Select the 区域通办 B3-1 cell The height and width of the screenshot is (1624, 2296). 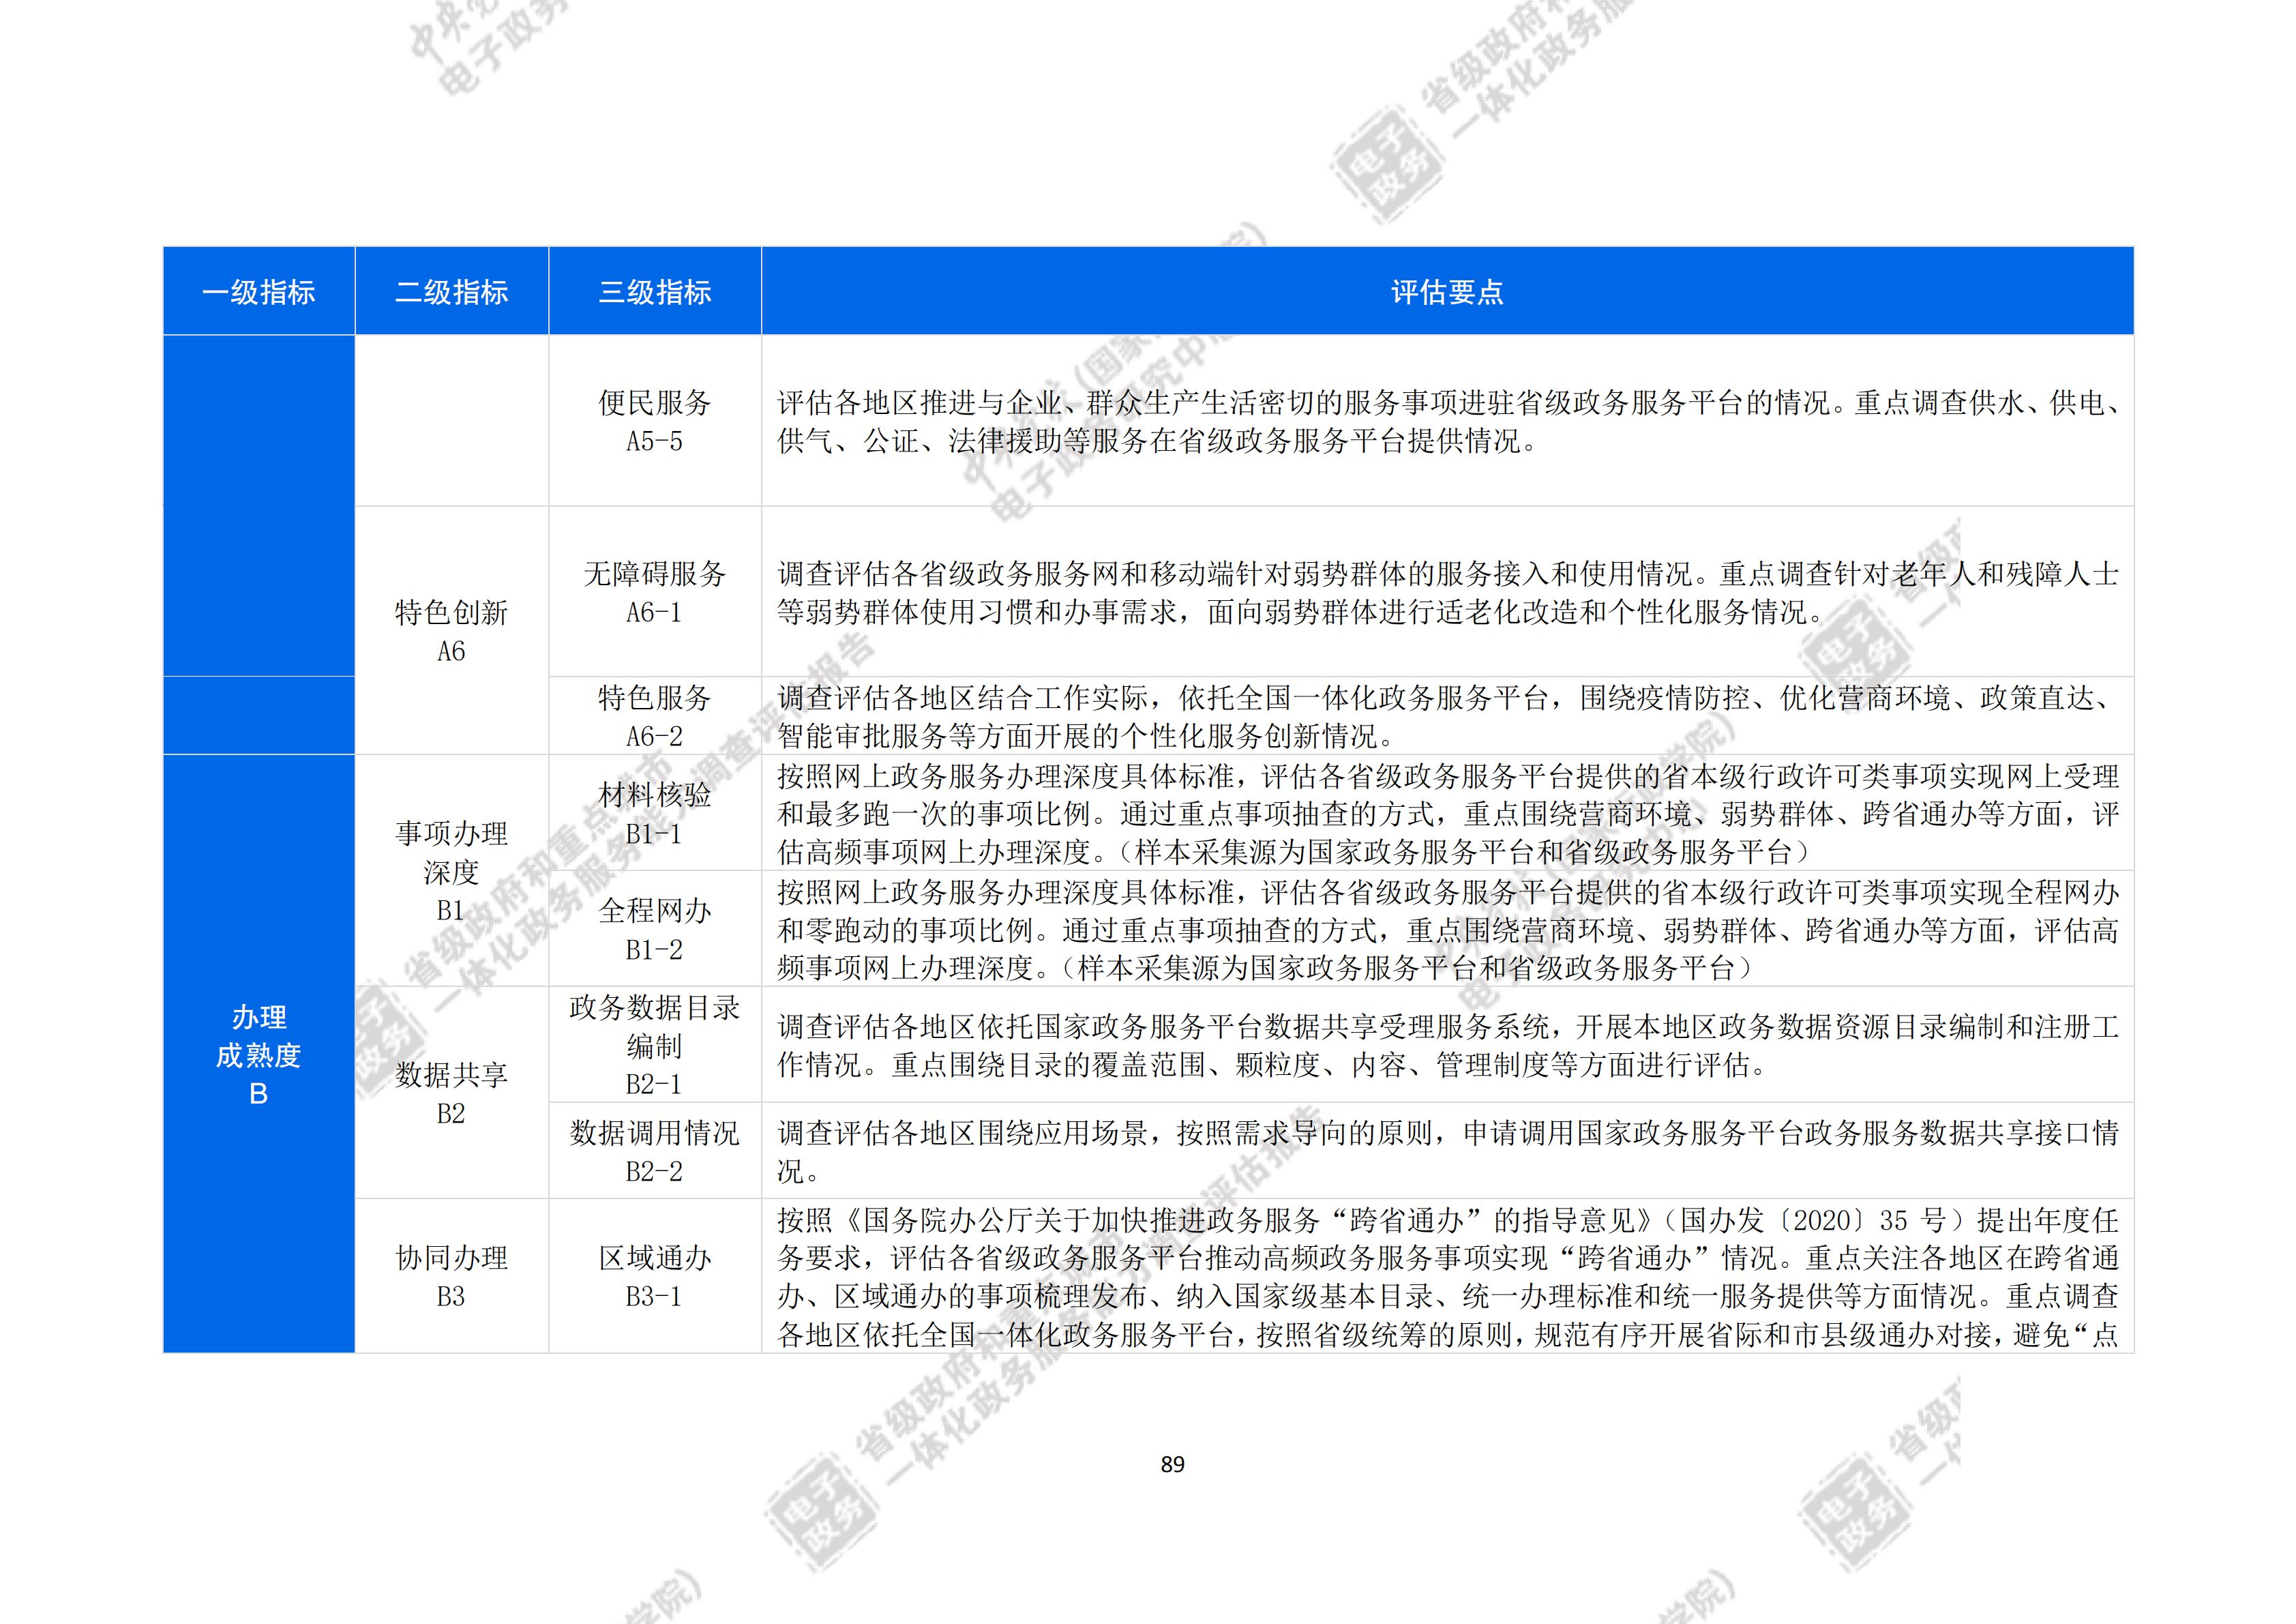tap(654, 1276)
